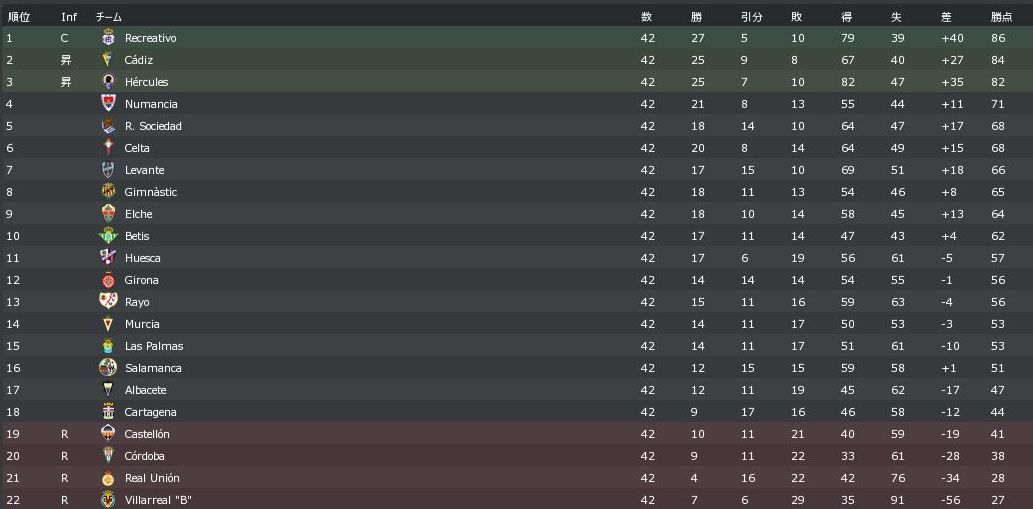Click the Recreativo club crest icon
This screenshot has height=509, width=1033.
click(x=109, y=38)
